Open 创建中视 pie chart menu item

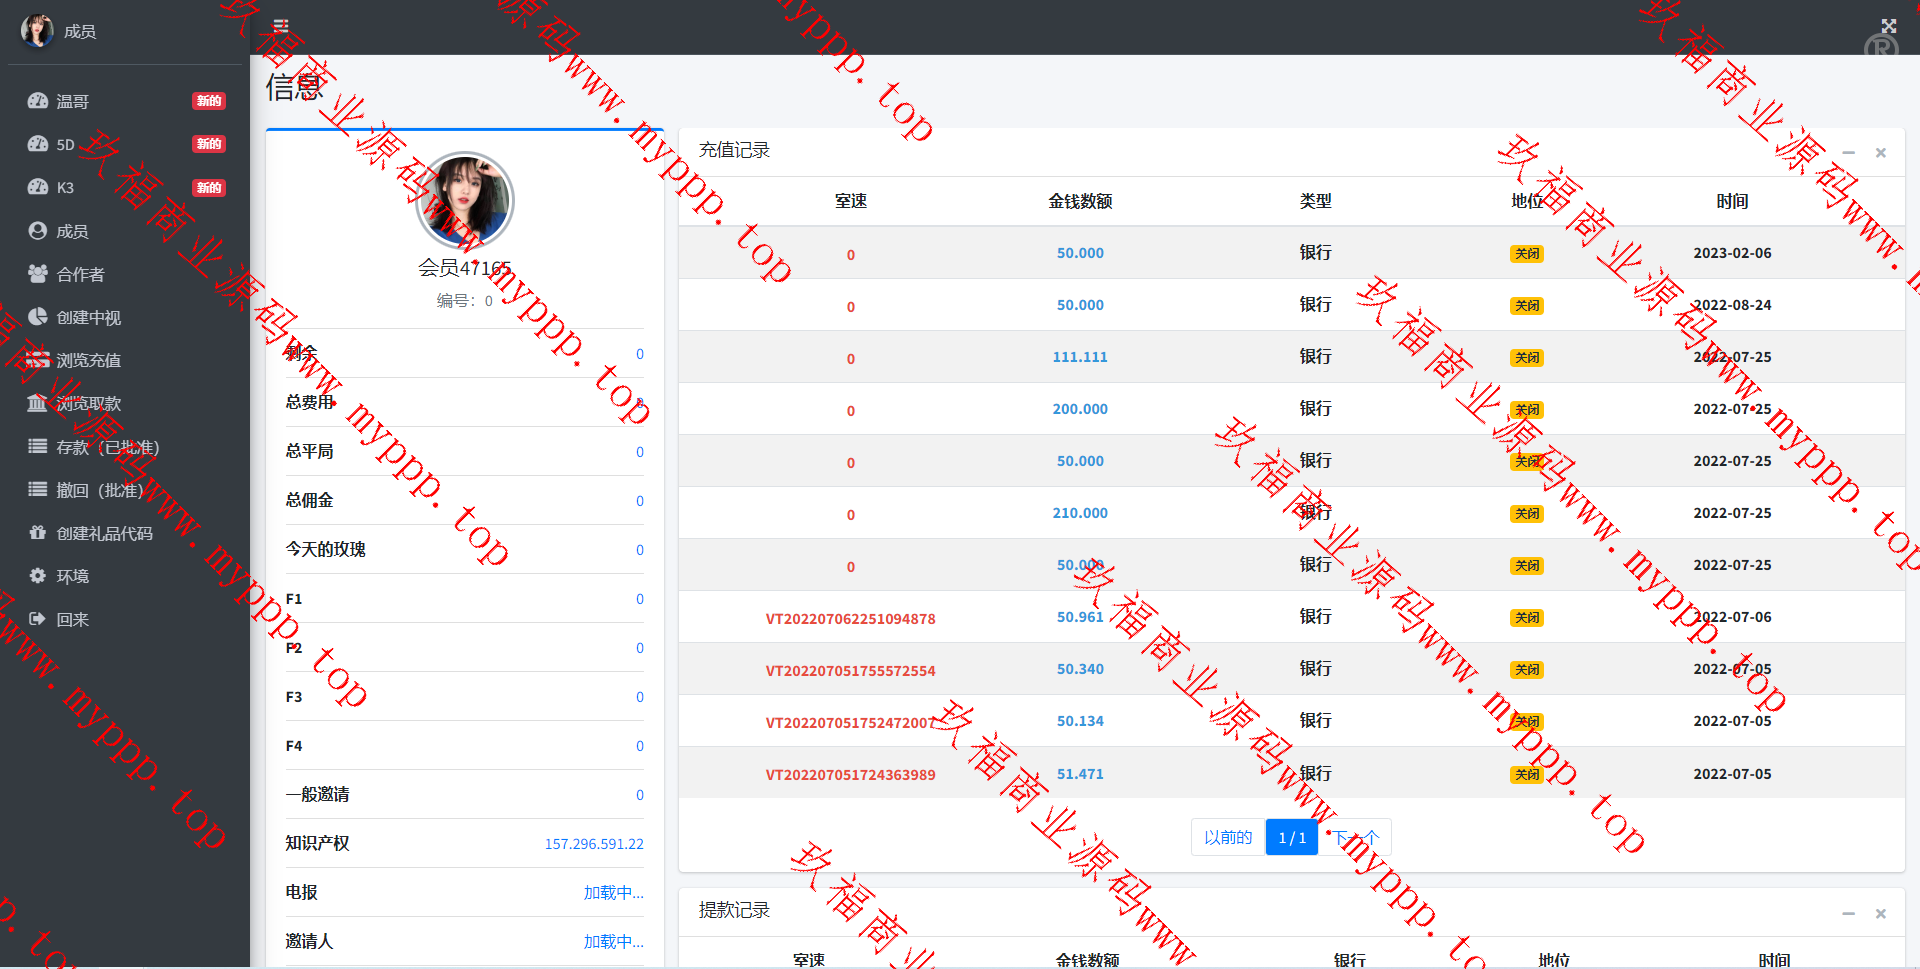38,317
